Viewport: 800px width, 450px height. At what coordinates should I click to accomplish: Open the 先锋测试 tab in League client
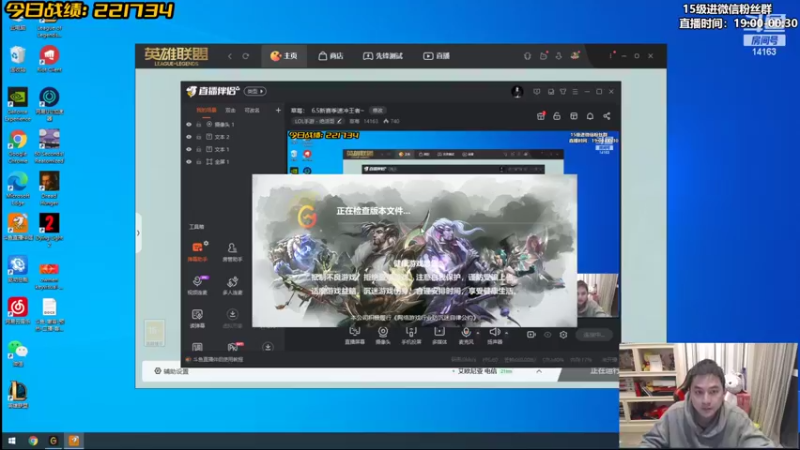click(x=383, y=56)
